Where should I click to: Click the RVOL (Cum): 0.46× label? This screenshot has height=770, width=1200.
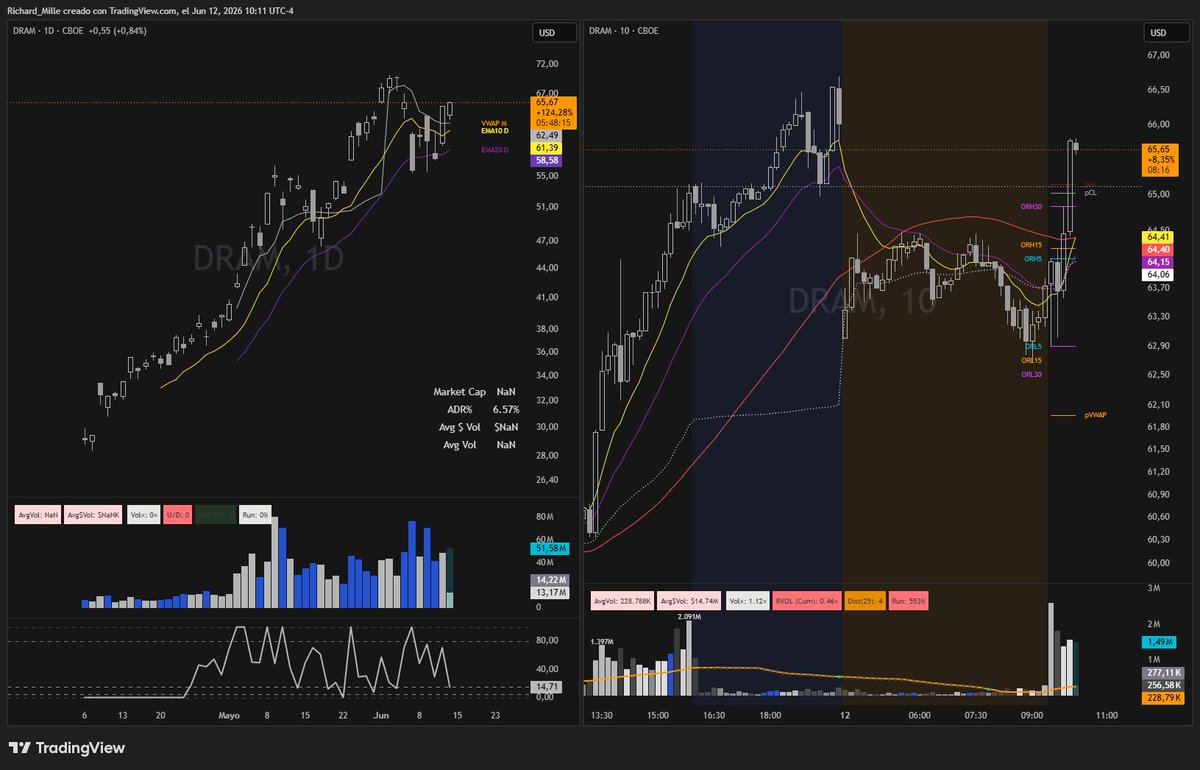pyautogui.click(x=806, y=601)
